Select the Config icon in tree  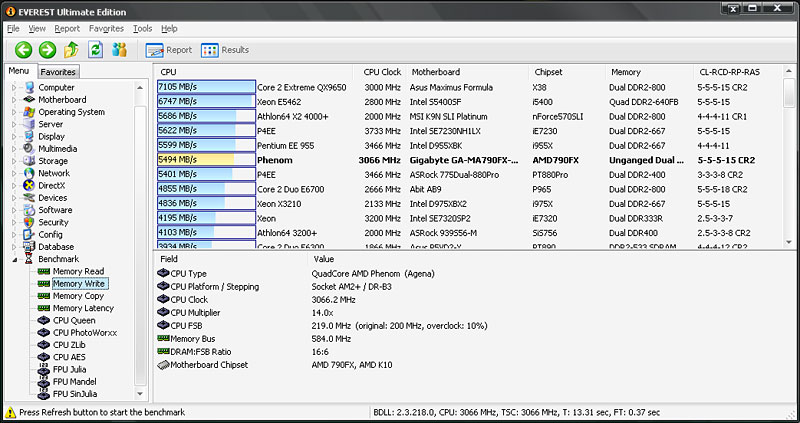pos(30,234)
